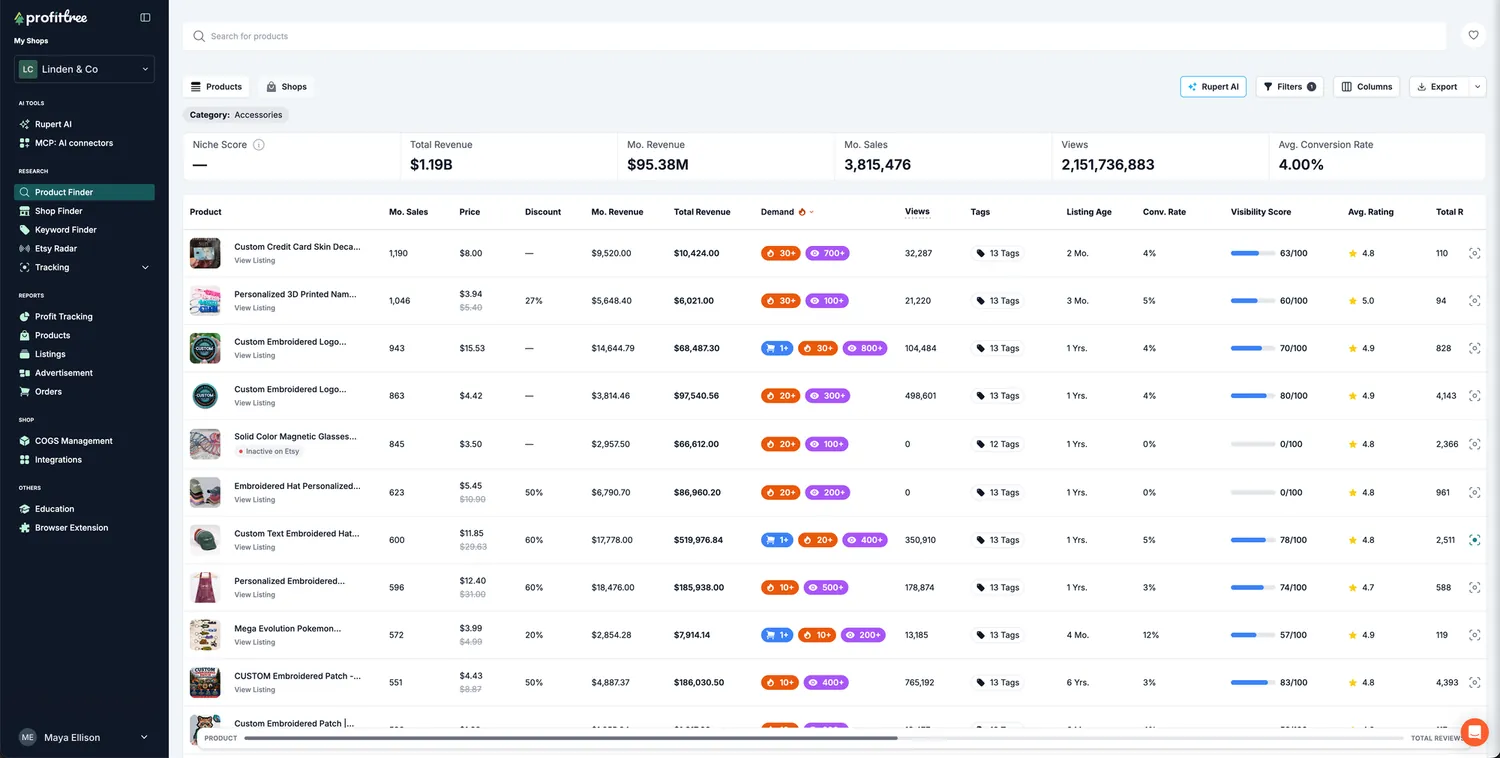Open the favorites heart icon

(x=1473, y=36)
